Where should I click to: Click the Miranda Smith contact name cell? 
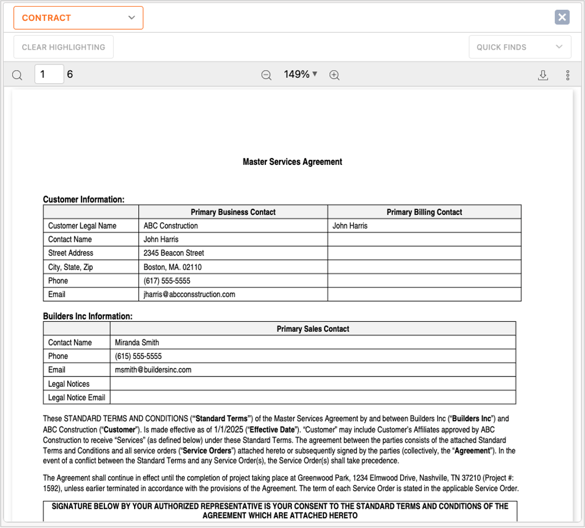313,343
